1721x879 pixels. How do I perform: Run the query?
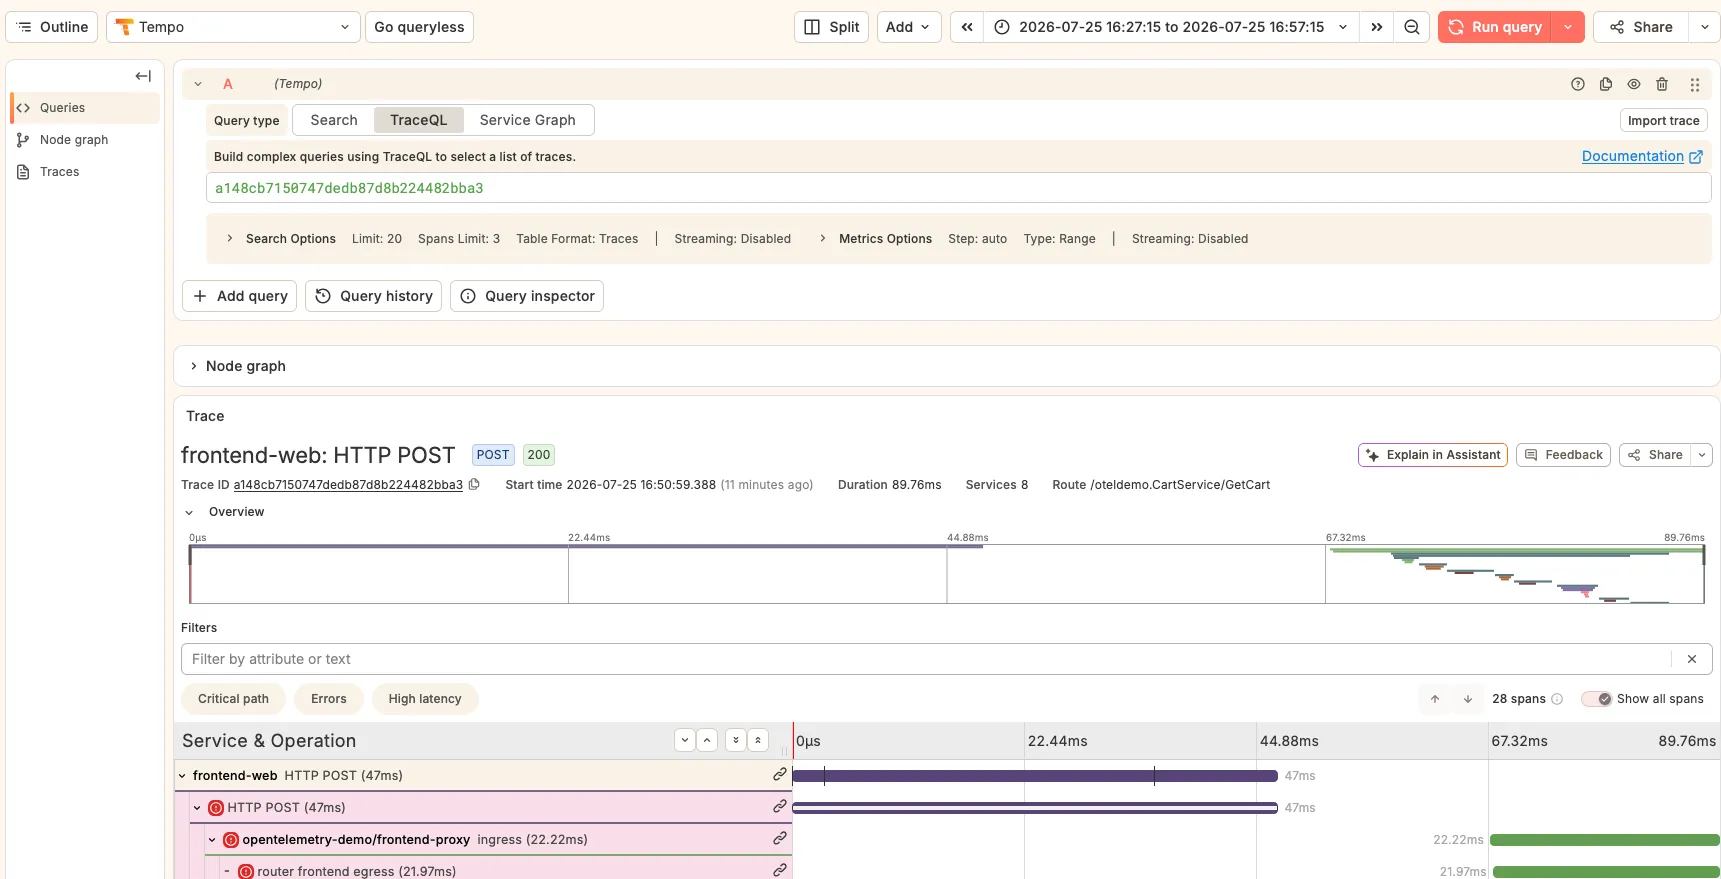click(1495, 27)
